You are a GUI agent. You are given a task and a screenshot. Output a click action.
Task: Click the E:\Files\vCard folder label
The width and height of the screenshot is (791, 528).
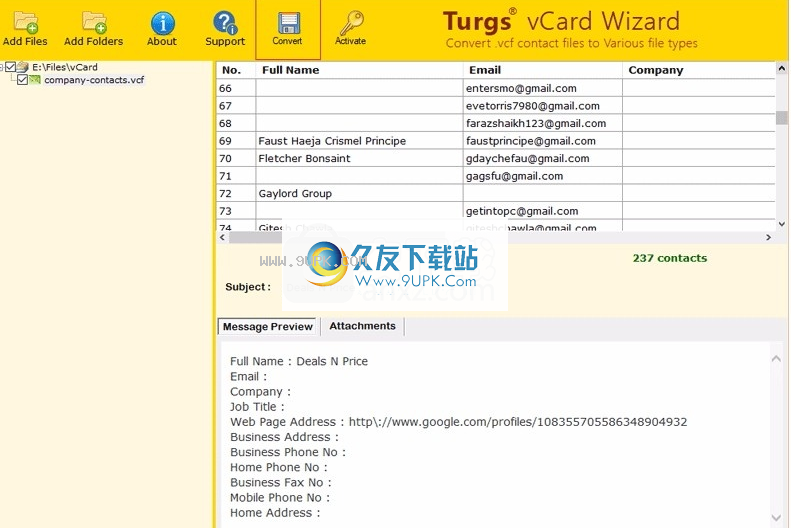click(65, 67)
